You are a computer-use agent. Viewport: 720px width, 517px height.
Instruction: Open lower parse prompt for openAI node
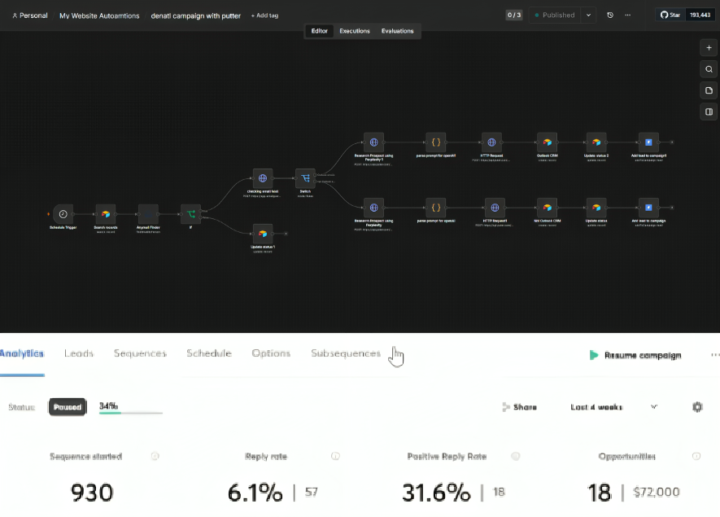(x=436, y=208)
